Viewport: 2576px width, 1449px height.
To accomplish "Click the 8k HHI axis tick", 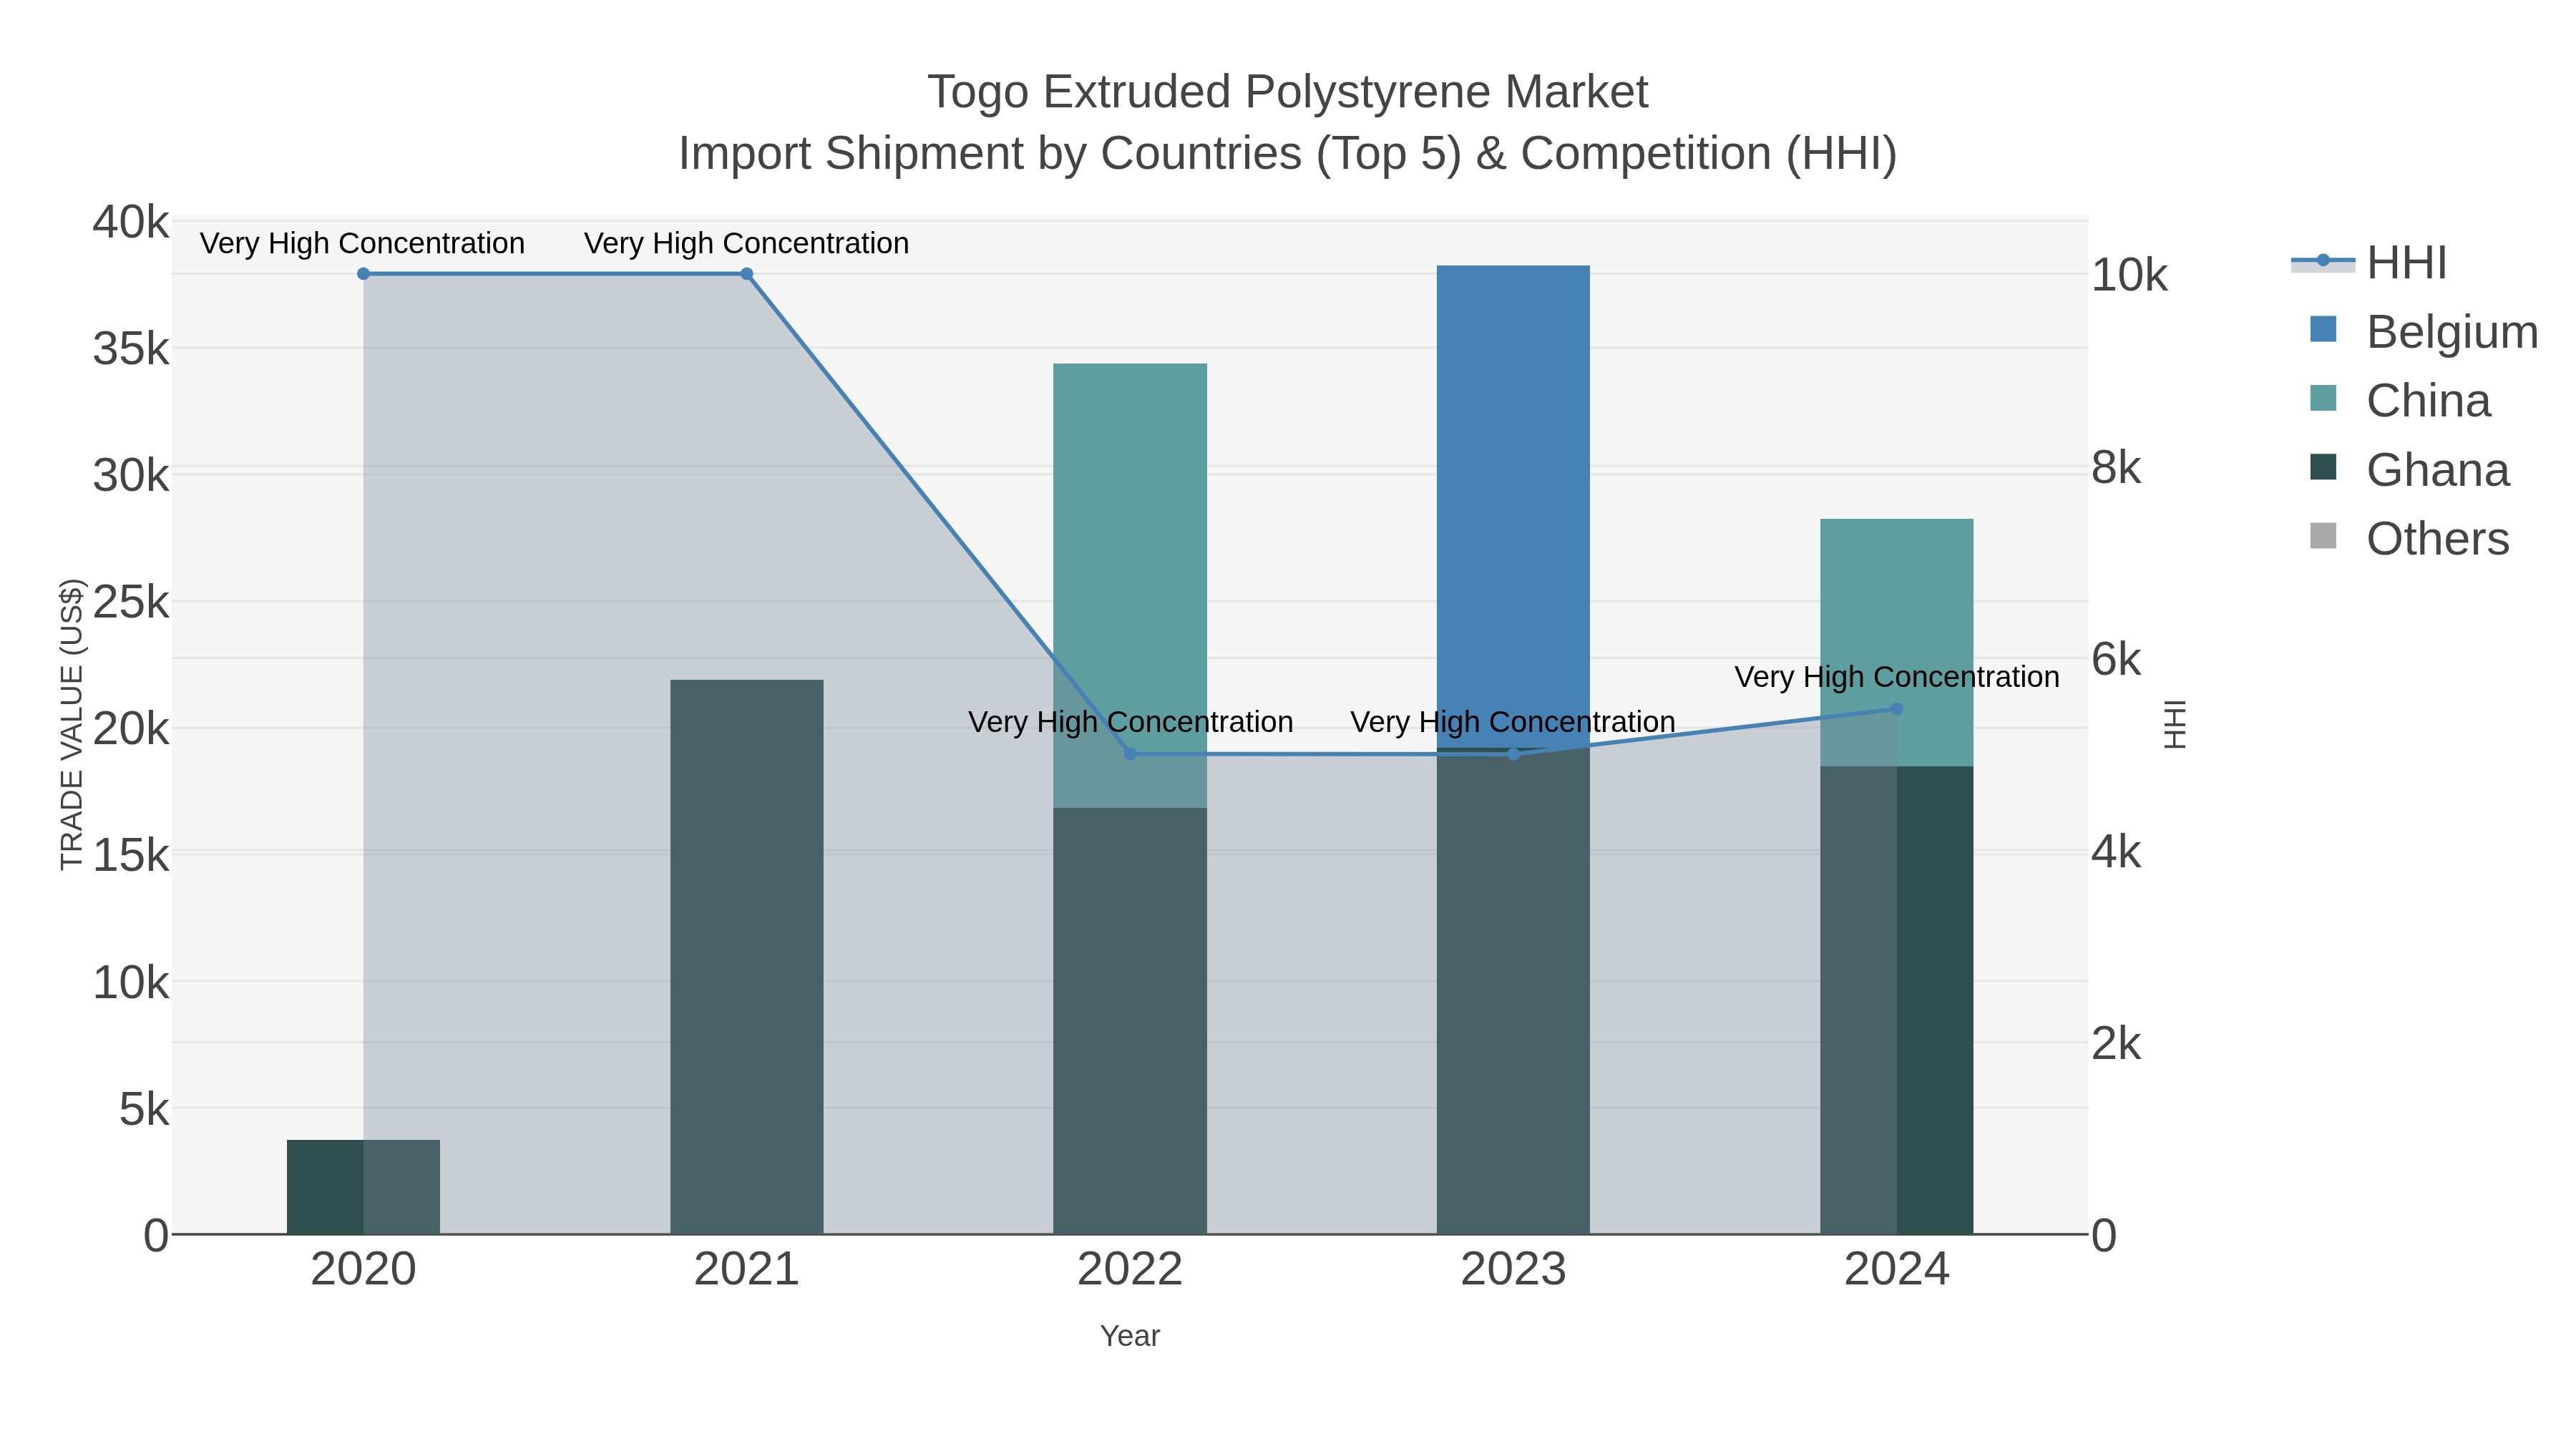I will [x=2116, y=467].
